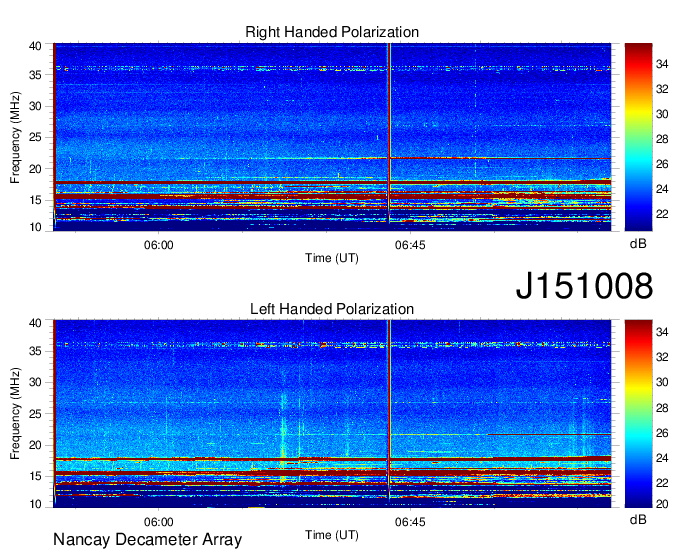This screenshot has height=552, width=680.
Task: Click the 24 dB value on Right Handed colorbar
Action: tap(662, 189)
